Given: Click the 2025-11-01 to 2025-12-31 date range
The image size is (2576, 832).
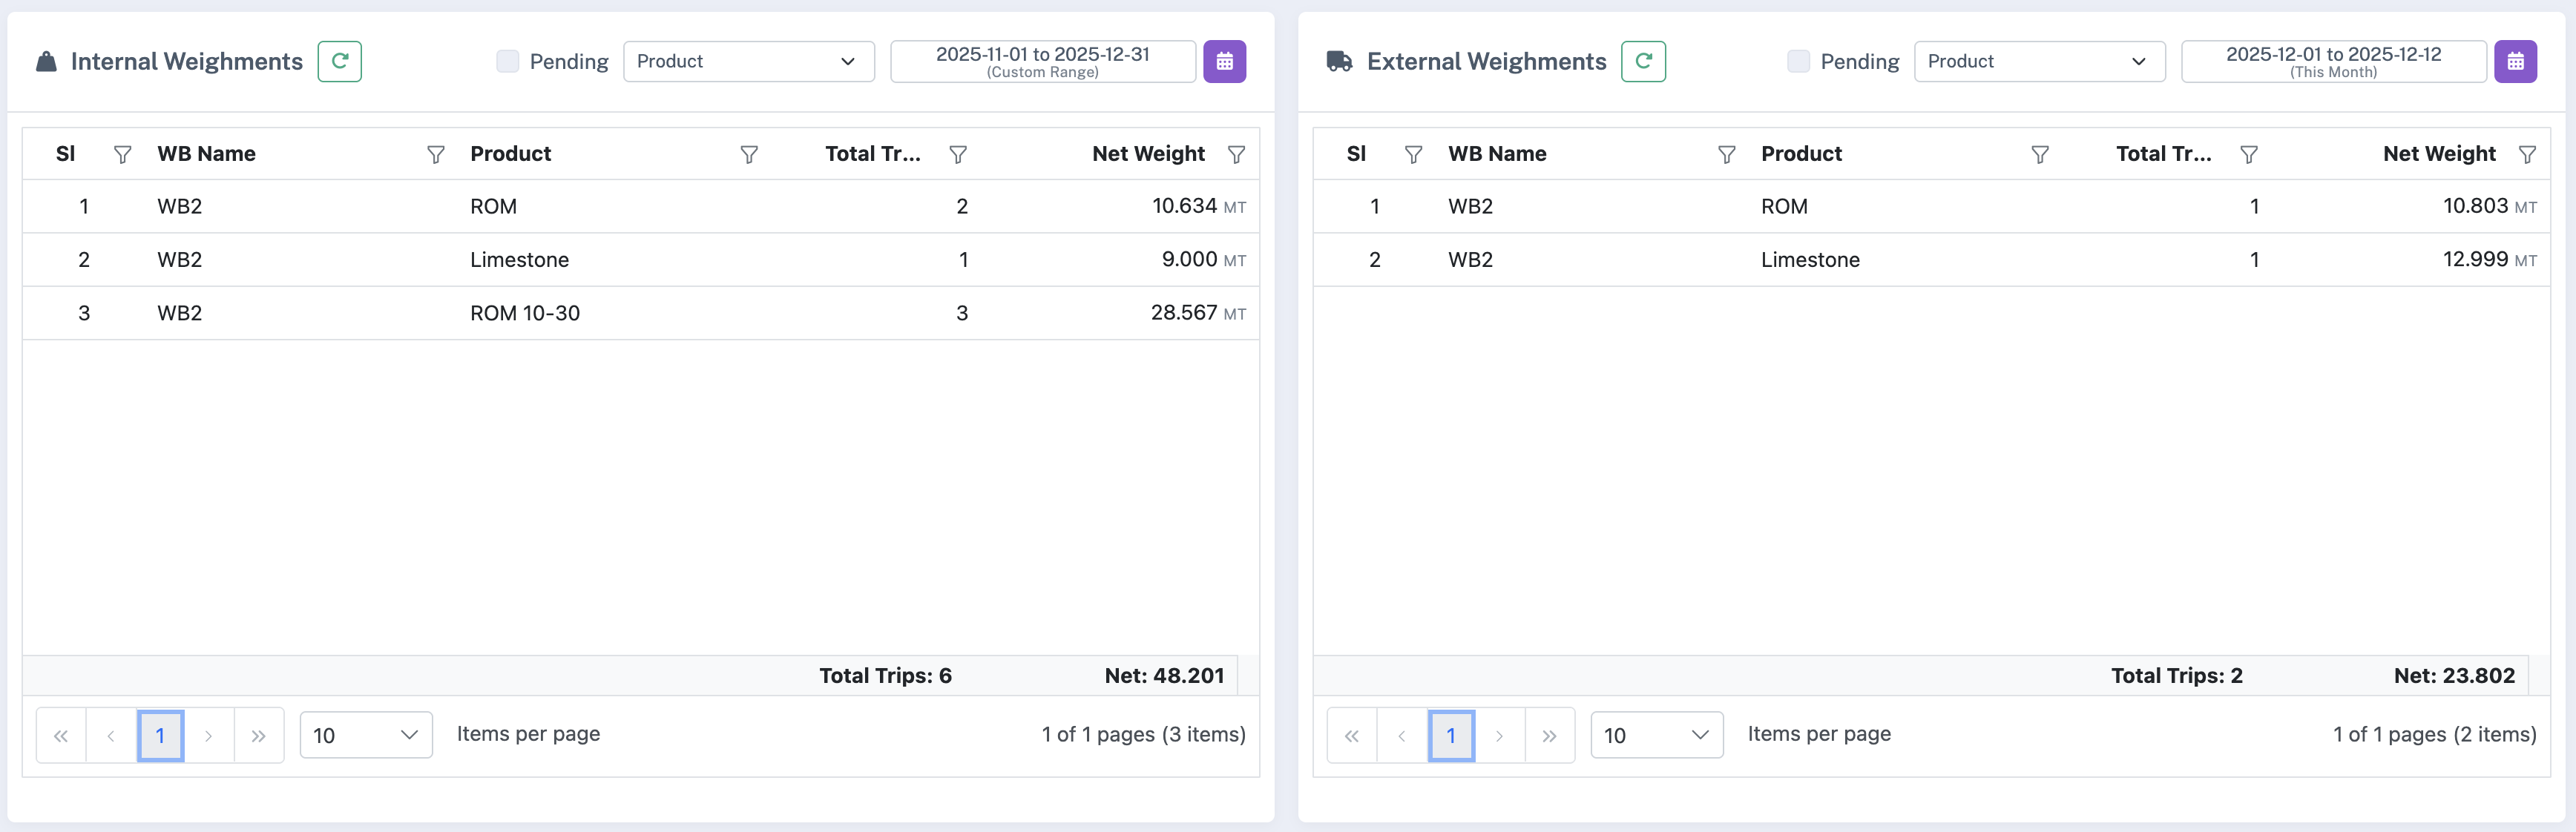Looking at the screenshot, I should 1042,61.
